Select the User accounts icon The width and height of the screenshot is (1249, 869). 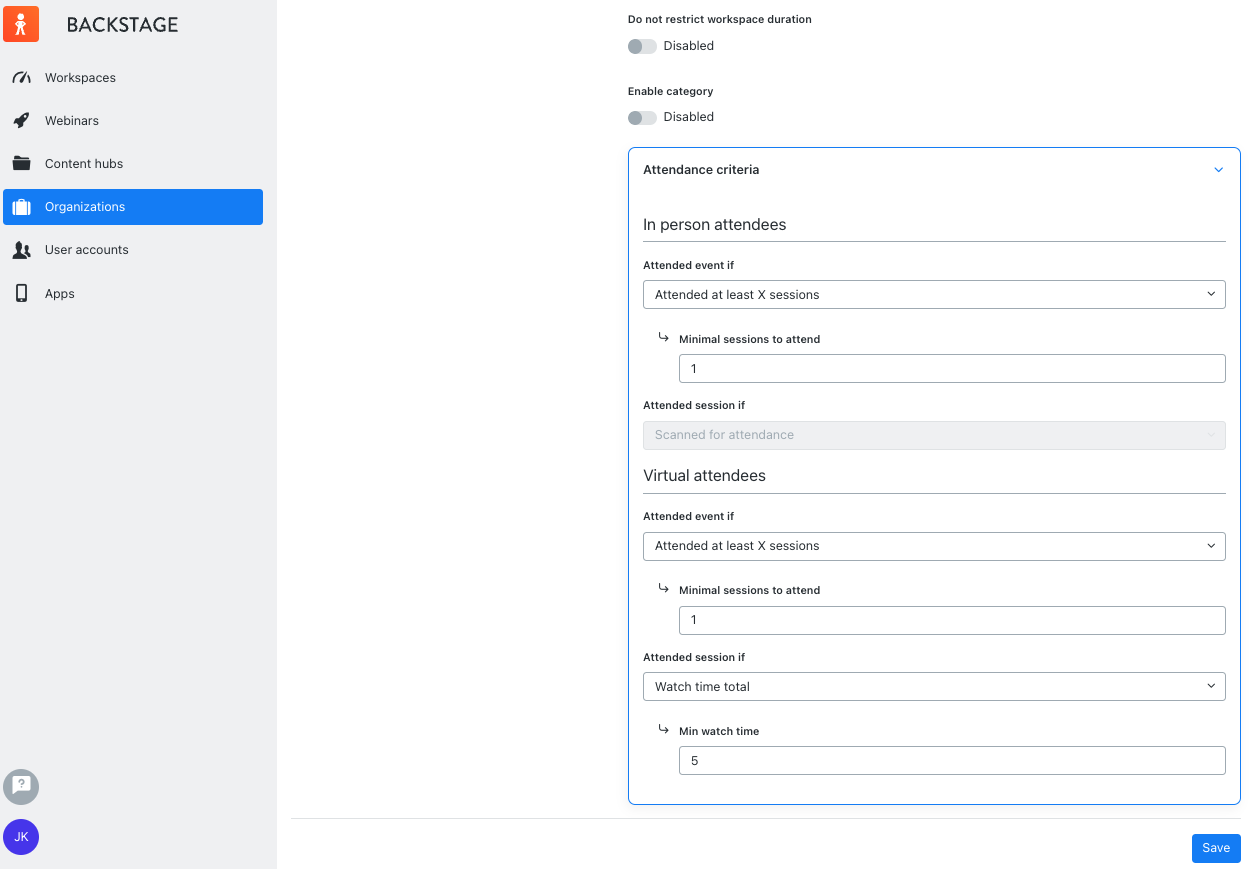tap(21, 249)
